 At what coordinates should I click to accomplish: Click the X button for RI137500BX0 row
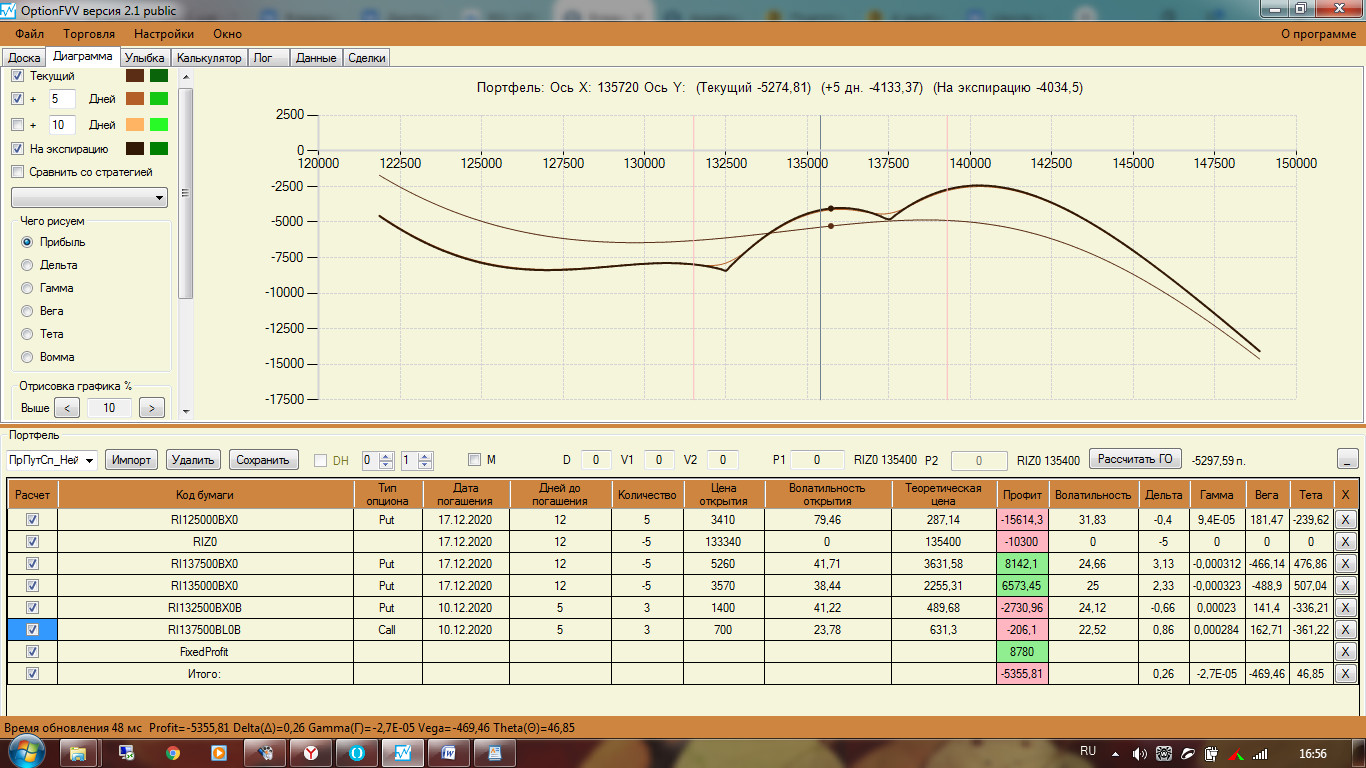[x=1345, y=564]
